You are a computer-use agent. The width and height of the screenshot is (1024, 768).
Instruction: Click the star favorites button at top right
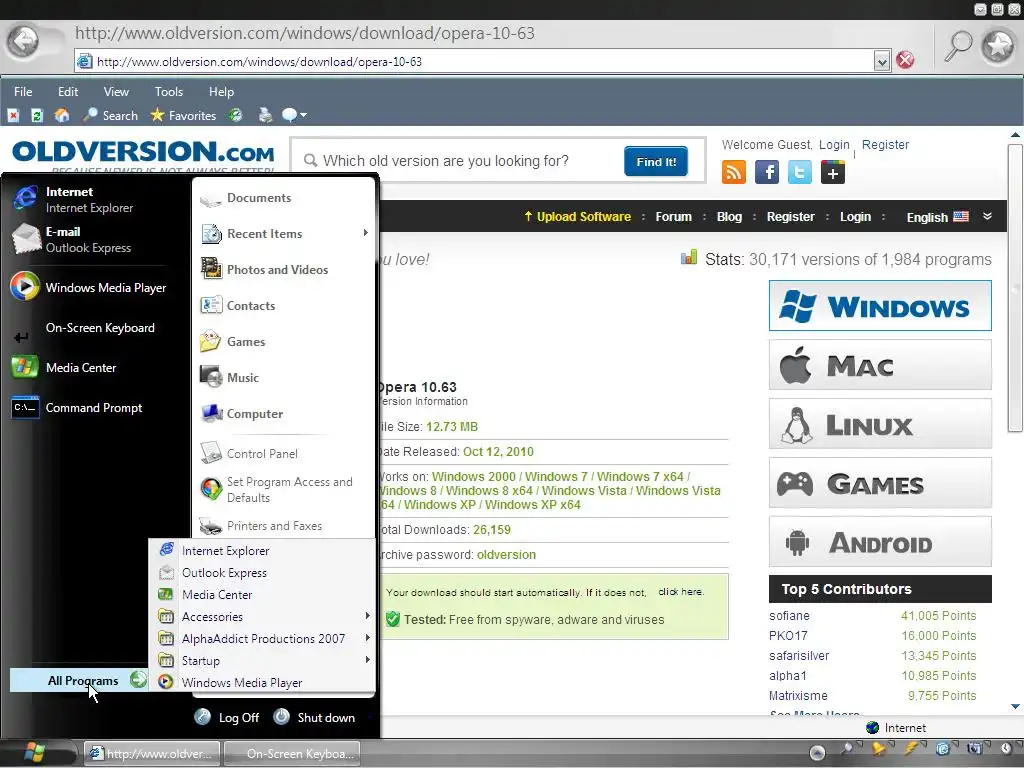click(999, 46)
